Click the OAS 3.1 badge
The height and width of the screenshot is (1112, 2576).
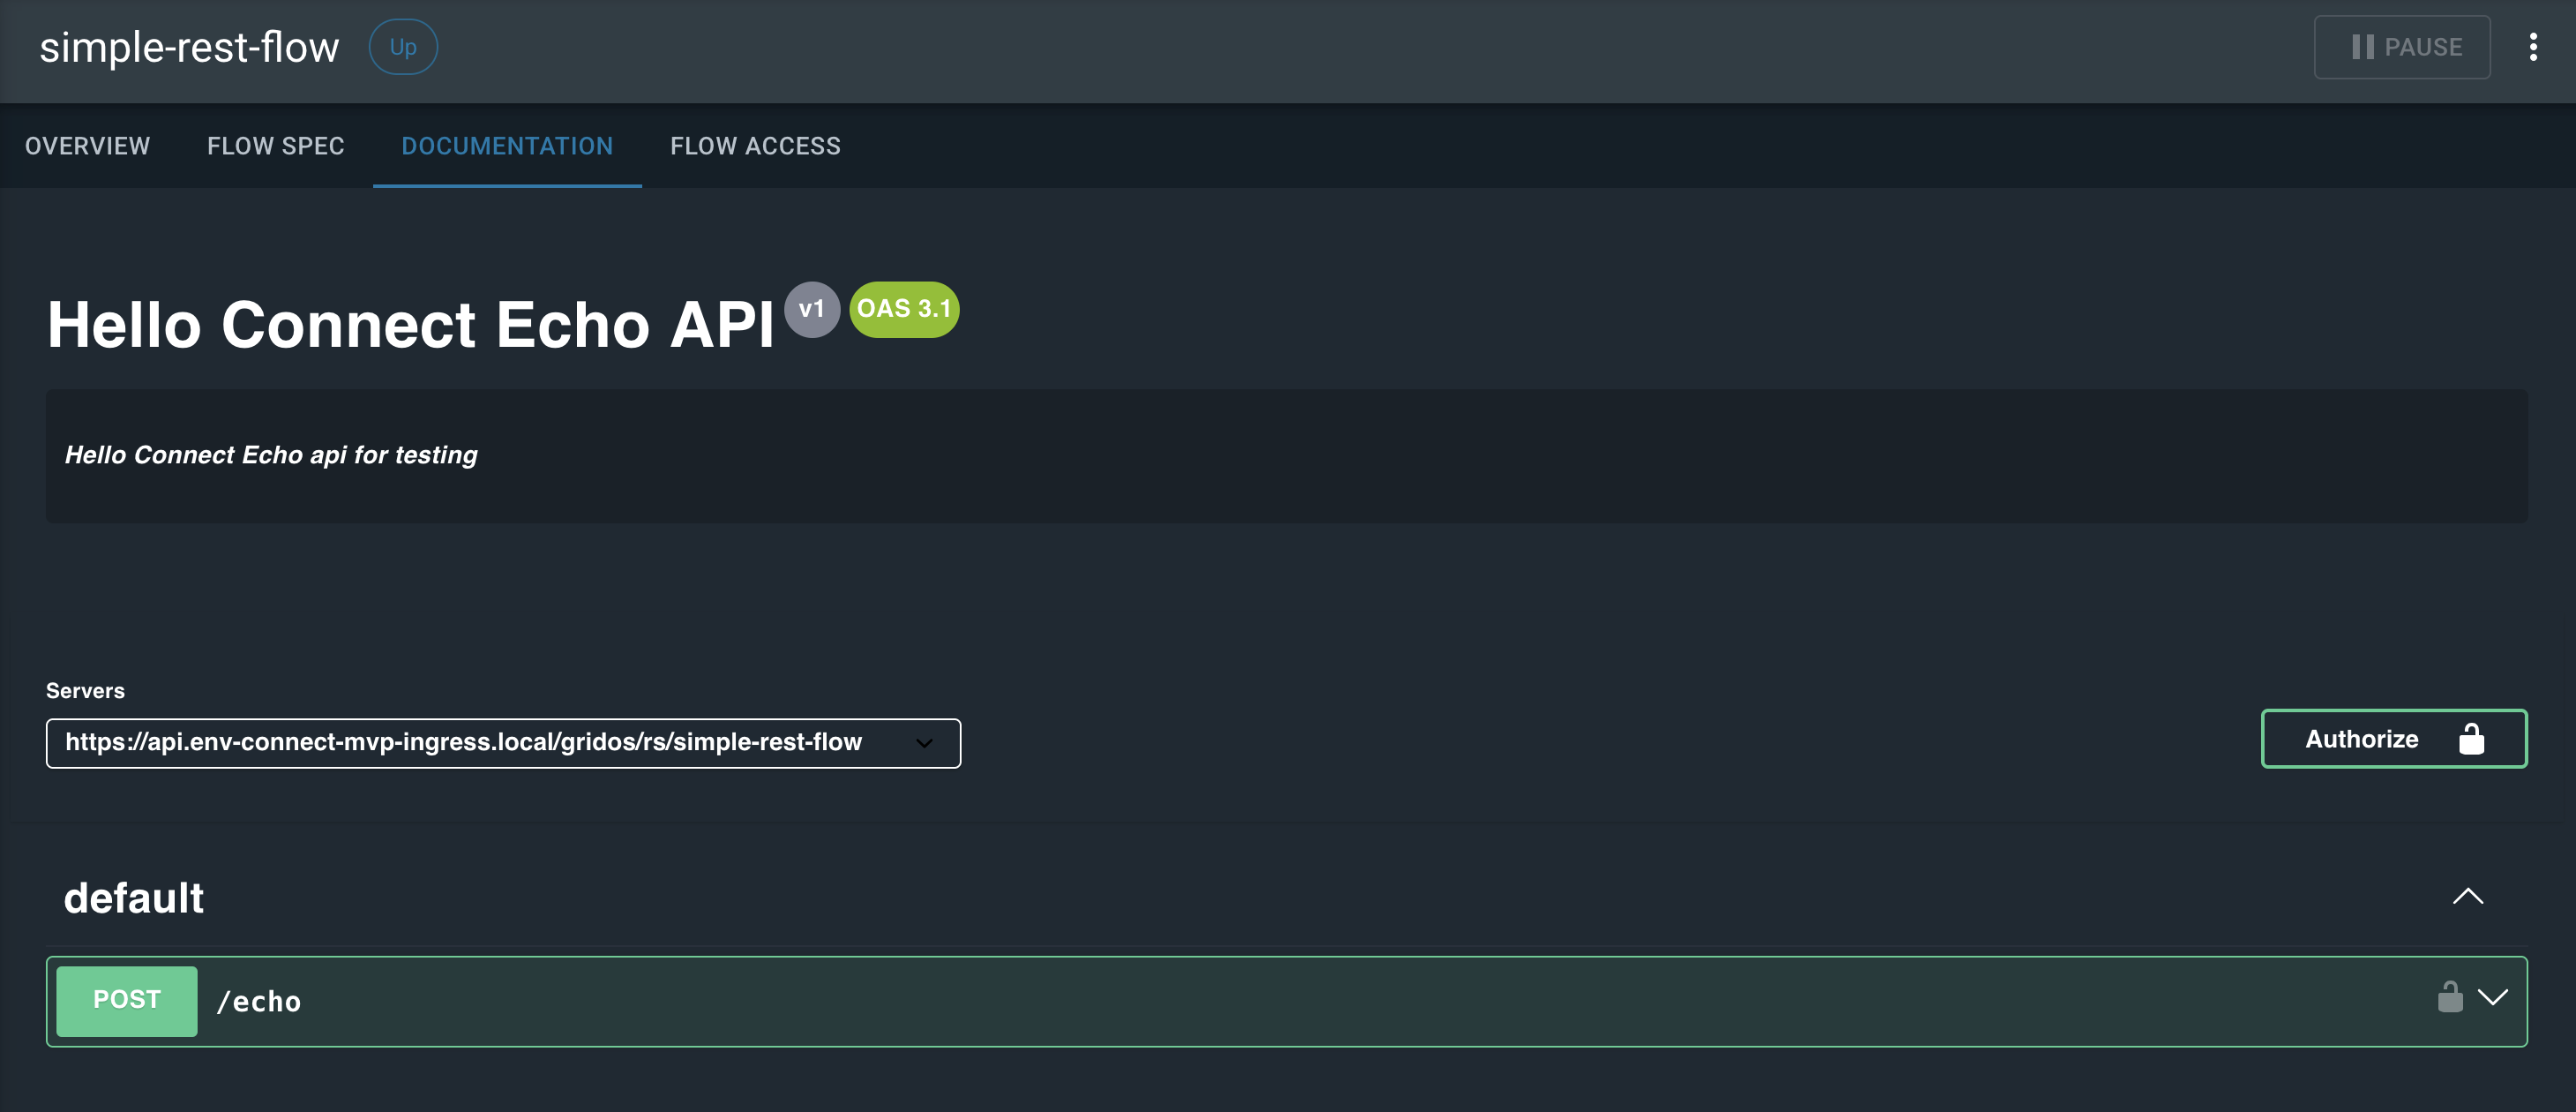coord(903,310)
